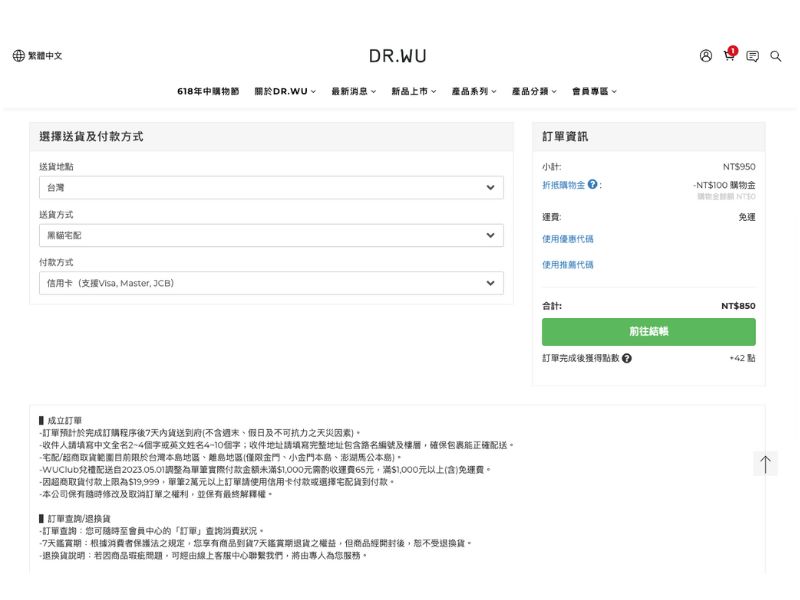Expand the 關於DR.WU menu
800x600 pixels.
(x=285, y=91)
